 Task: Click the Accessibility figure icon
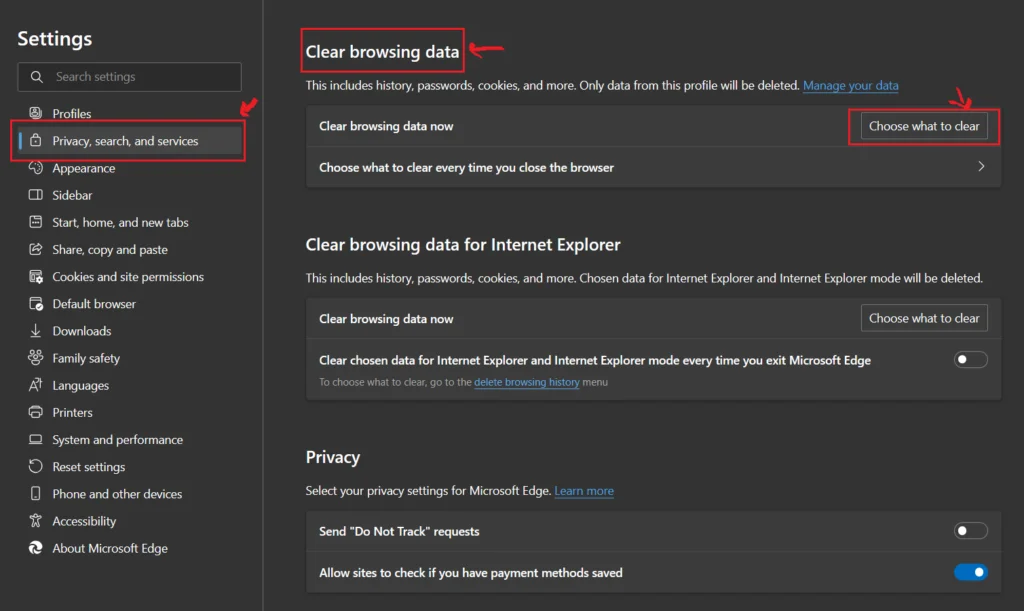[36, 520]
